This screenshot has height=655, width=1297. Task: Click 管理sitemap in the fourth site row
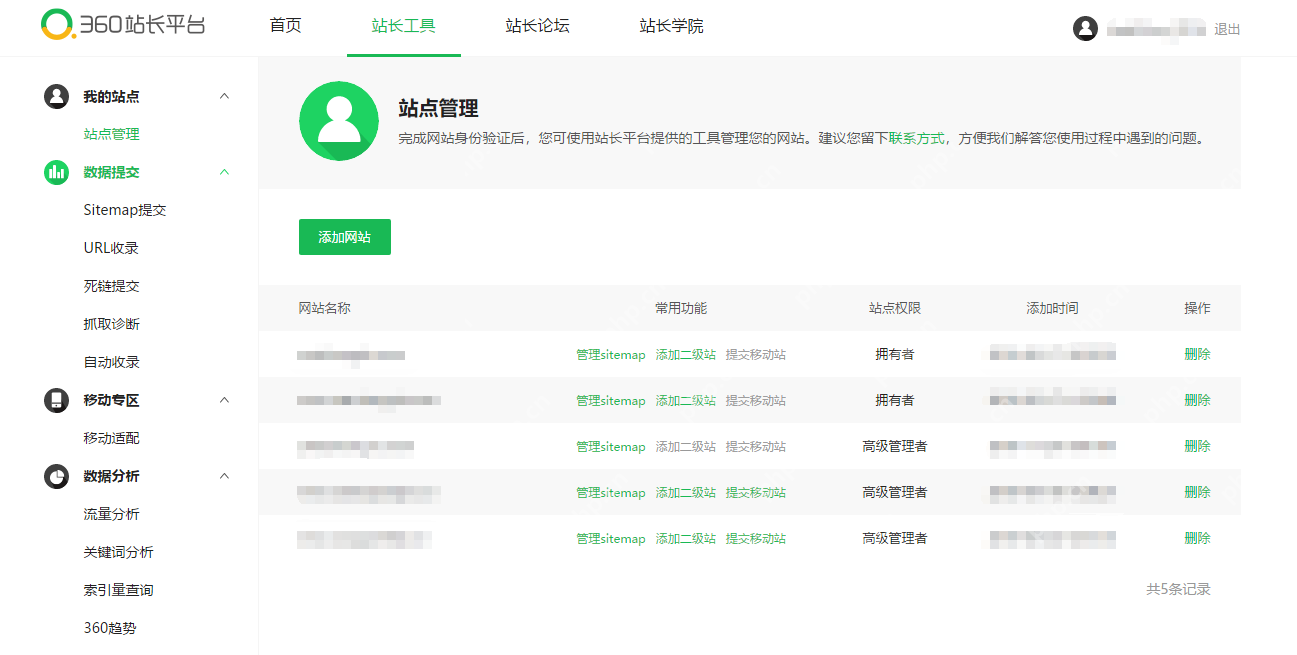click(611, 493)
